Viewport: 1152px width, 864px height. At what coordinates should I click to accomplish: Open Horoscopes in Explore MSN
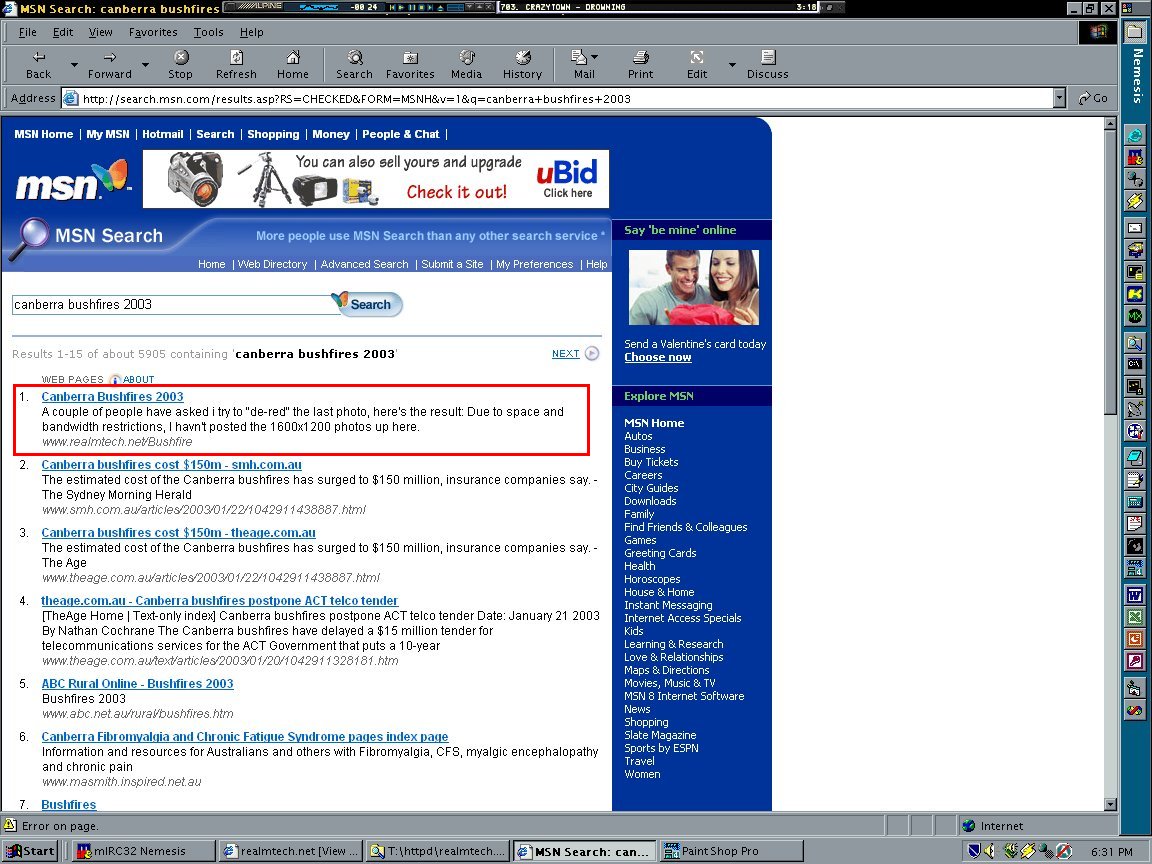click(x=652, y=579)
